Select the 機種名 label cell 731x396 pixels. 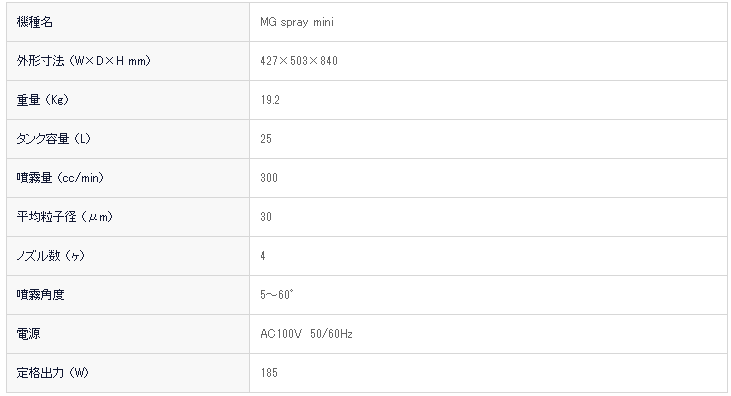point(128,22)
